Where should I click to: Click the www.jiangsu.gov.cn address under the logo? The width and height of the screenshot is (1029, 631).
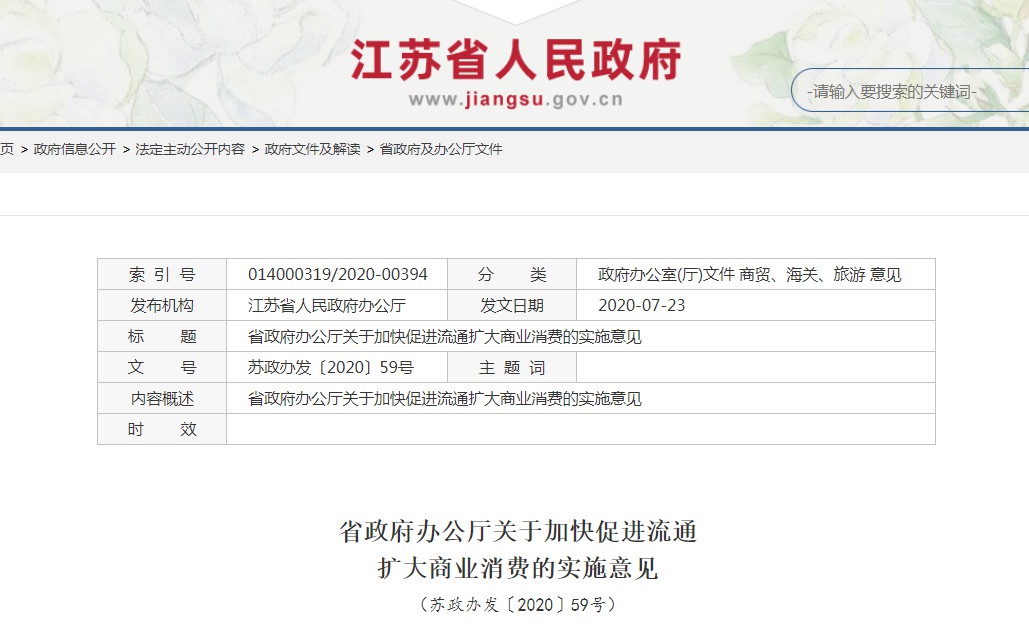coord(515,99)
